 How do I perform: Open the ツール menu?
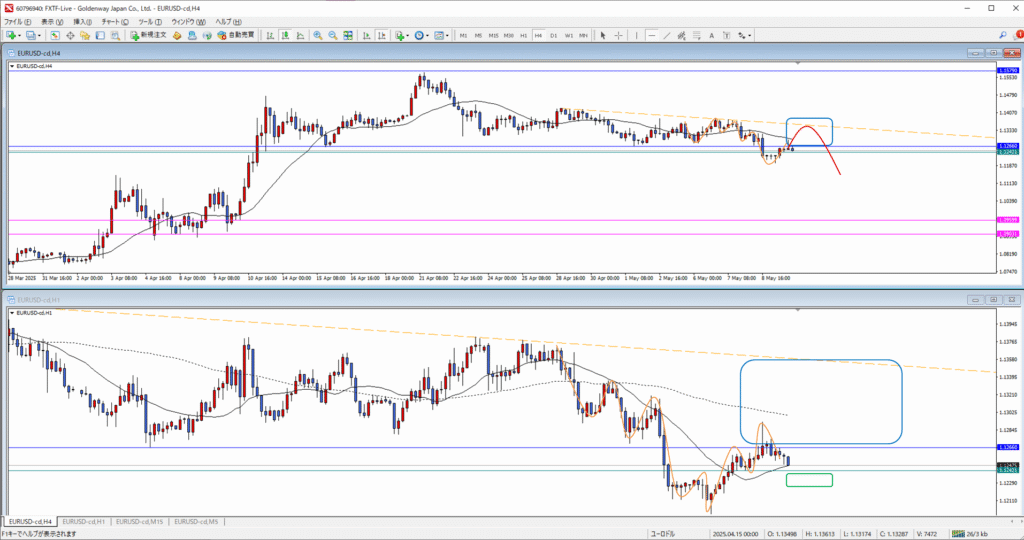pyautogui.click(x=150, y=22)
